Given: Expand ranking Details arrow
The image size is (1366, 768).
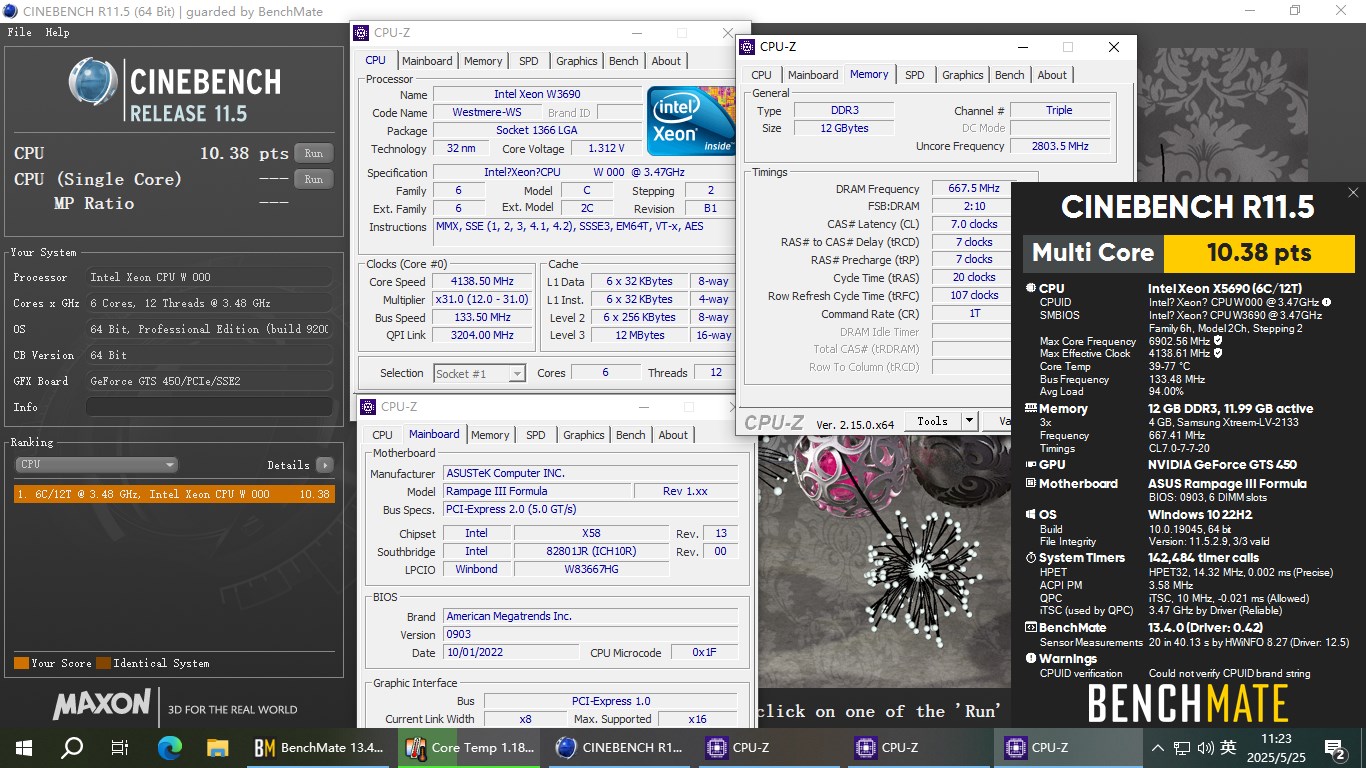Looking at the screenshot, I should pyautogui.click(x=324, y=465).
